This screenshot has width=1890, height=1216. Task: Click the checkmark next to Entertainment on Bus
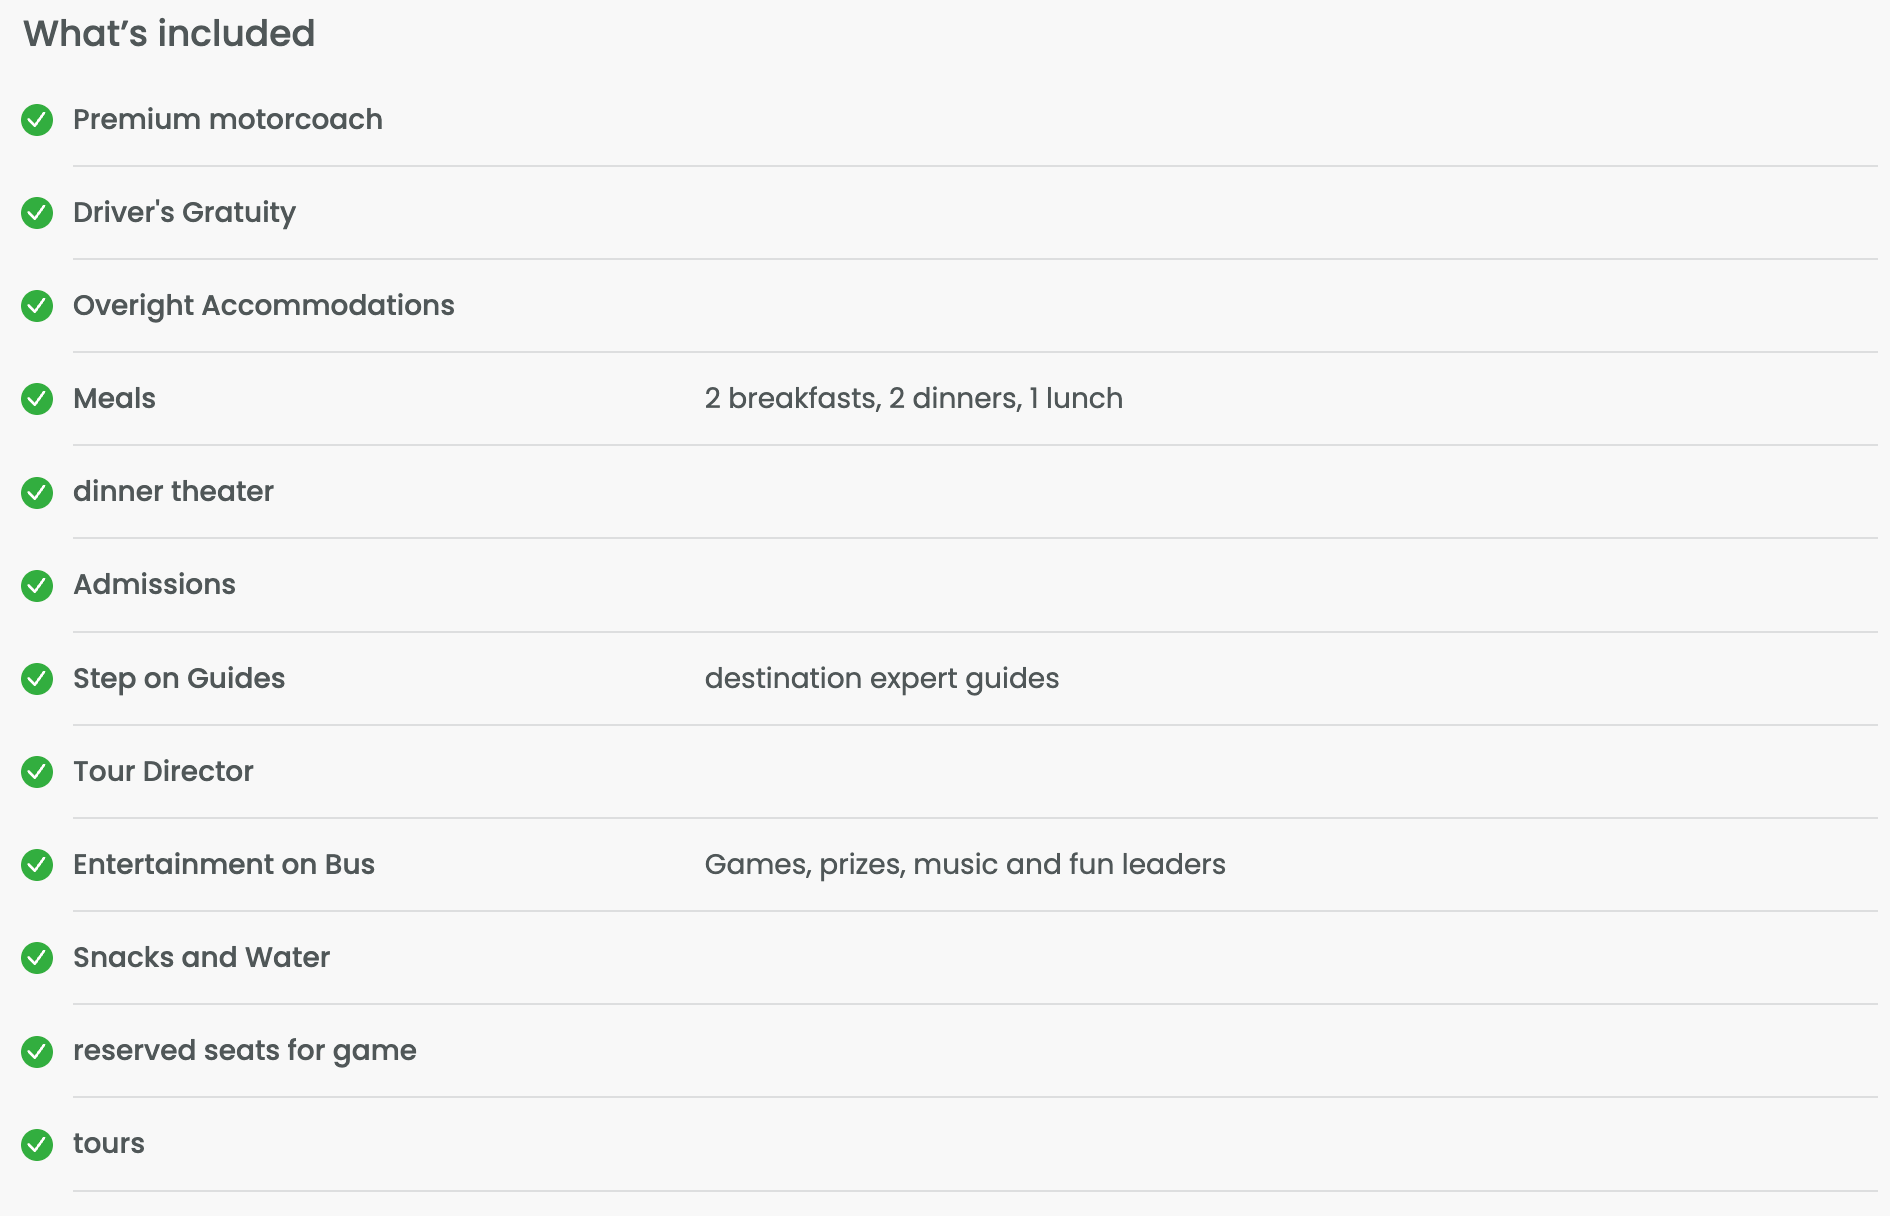pyautogui.click(x=37, y=865)
